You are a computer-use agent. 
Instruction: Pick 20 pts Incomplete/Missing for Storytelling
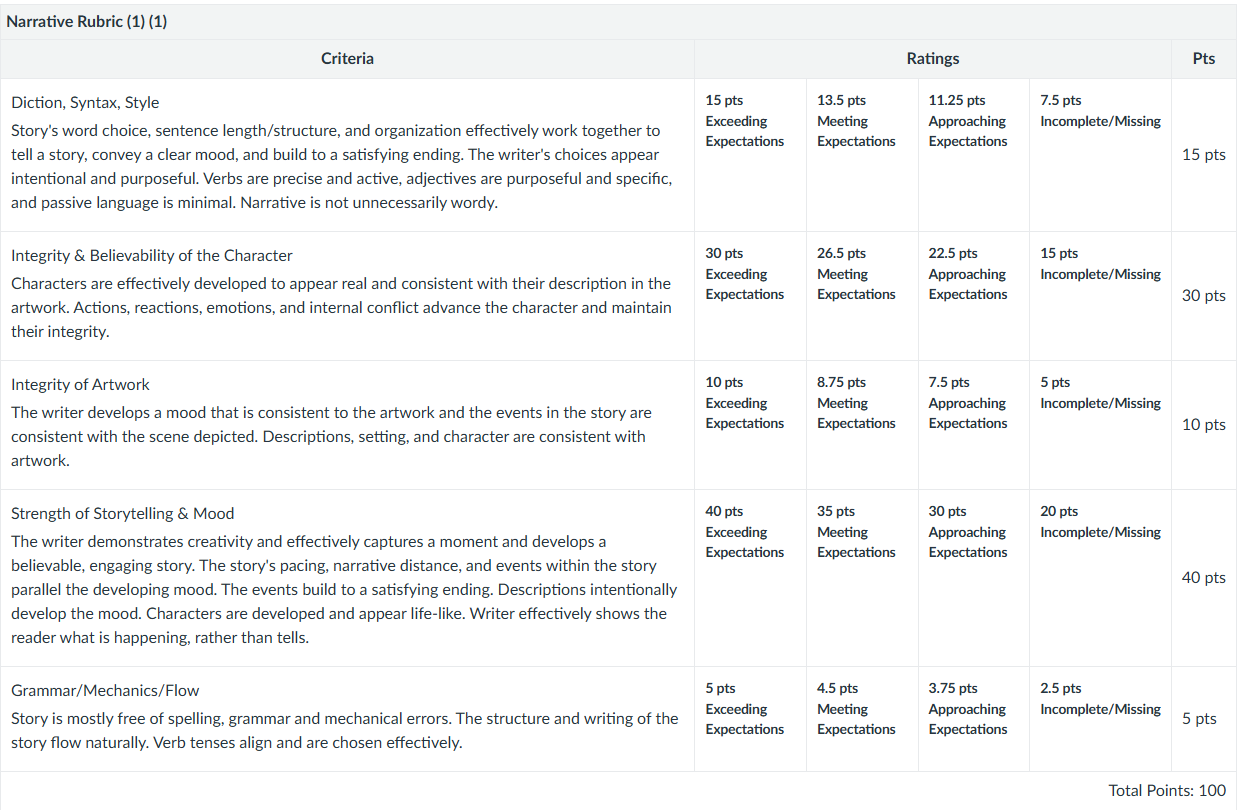[1100, 522]
